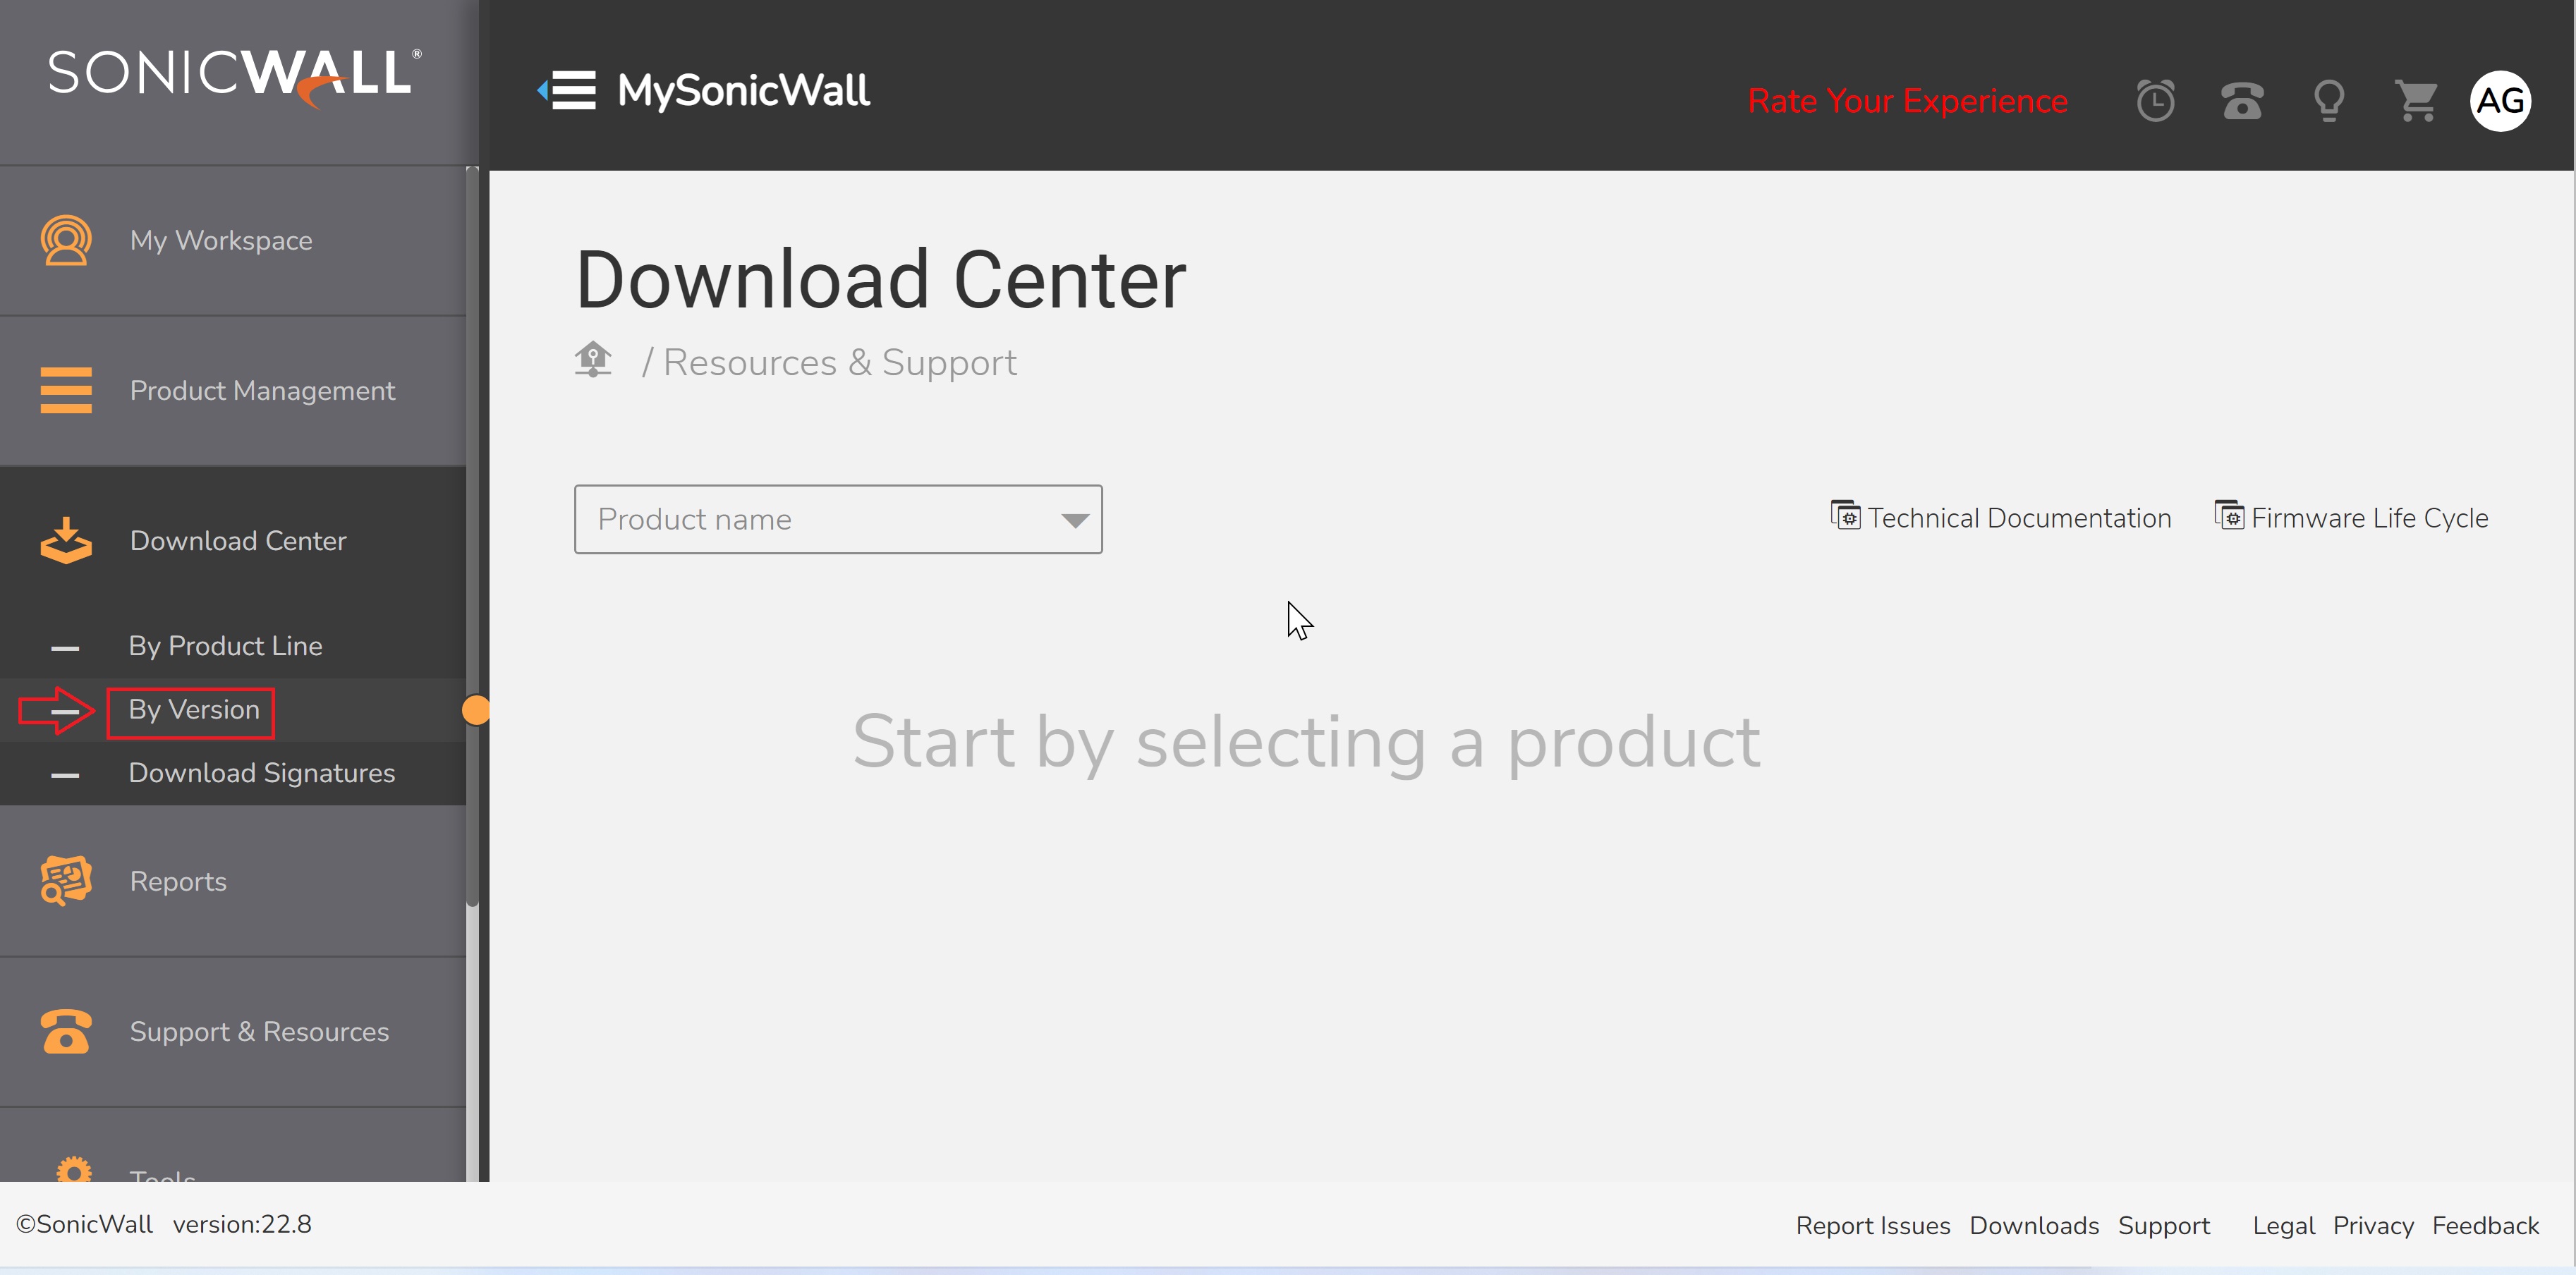Viewport: 2576px width, 1275px height.
Task: Click the SonicWall logo
Action: (x=235, y=78)
